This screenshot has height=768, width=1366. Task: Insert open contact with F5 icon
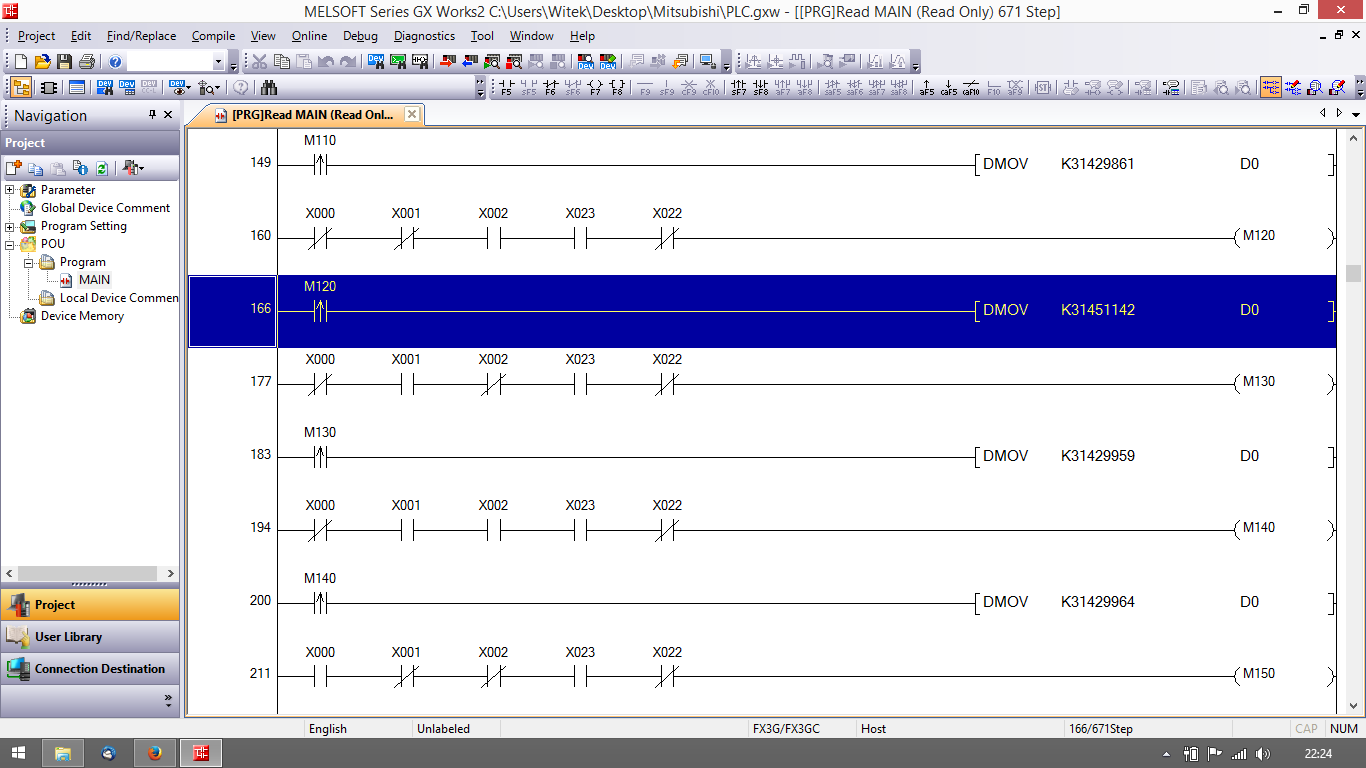click(x=506, y=88)
